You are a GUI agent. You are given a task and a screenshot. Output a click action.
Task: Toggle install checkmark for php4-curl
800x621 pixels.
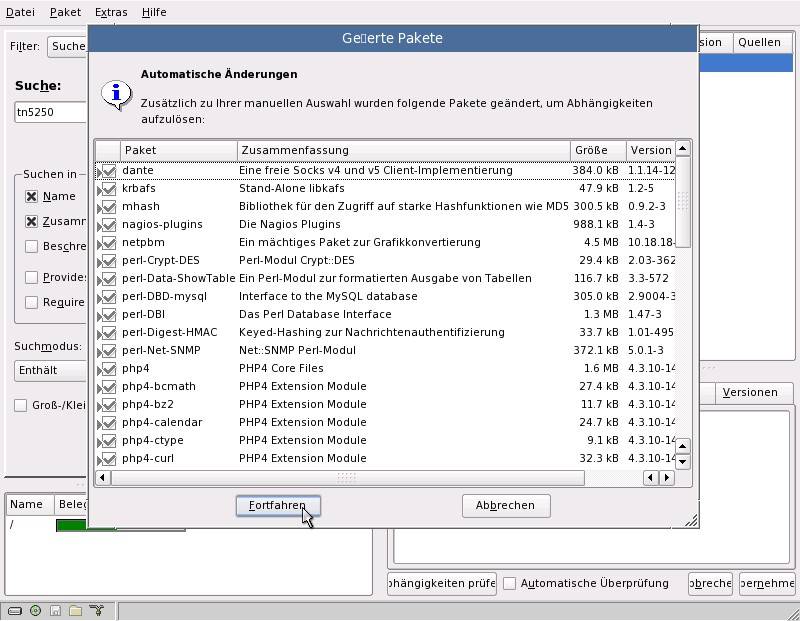pos(107,458)
